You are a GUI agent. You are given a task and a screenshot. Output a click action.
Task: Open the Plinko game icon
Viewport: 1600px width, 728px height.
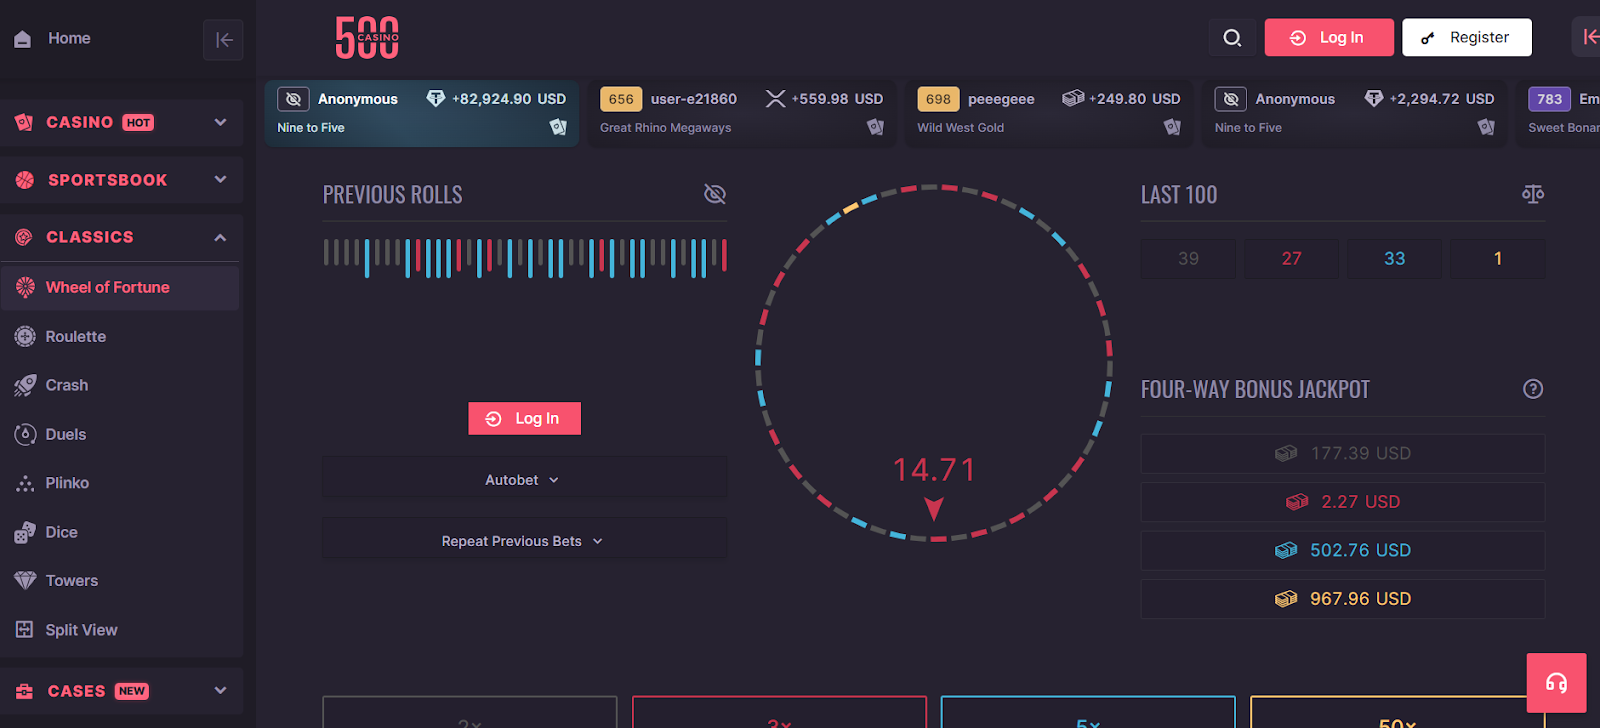[x=25, y=484]
